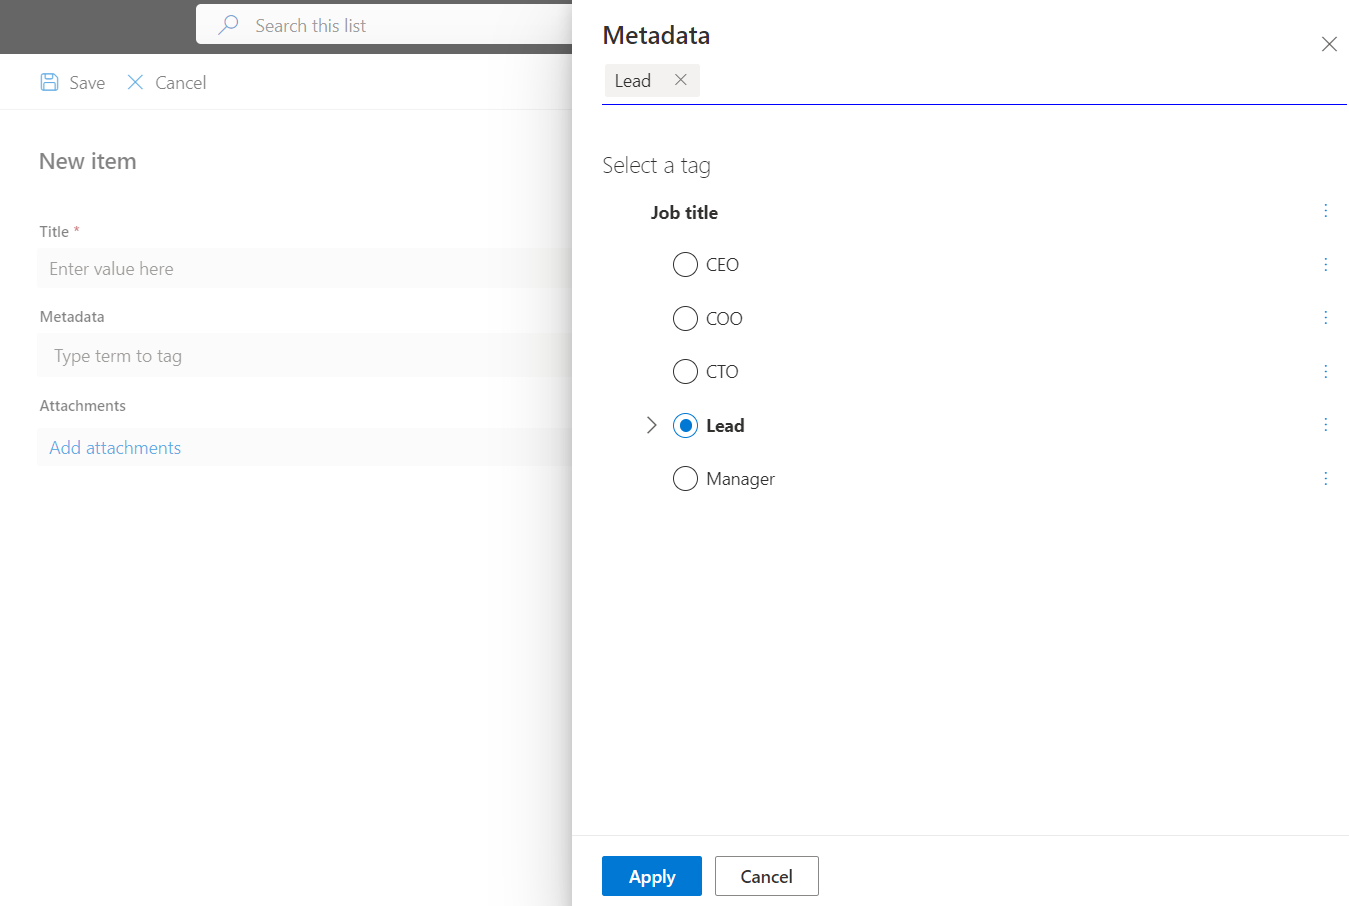Click the ellipsis next to CEO
Viewport: 1349px width, 906px height.
click(x=1326, y=264)
